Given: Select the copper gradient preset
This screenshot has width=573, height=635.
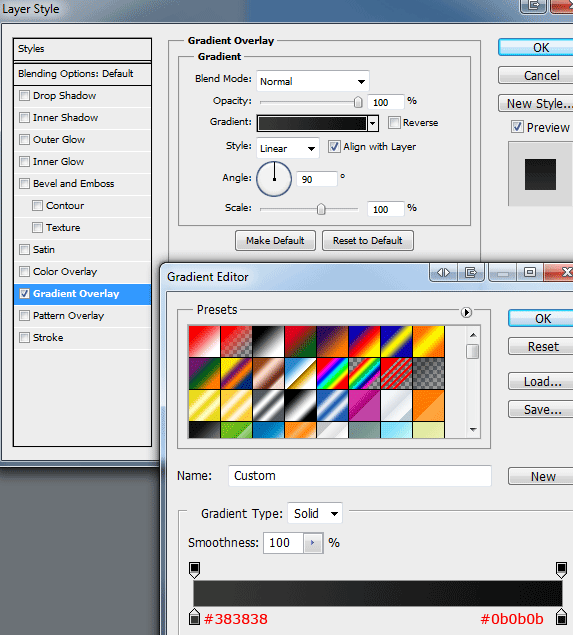Looking at the screenshot, I should coord(268,373).
